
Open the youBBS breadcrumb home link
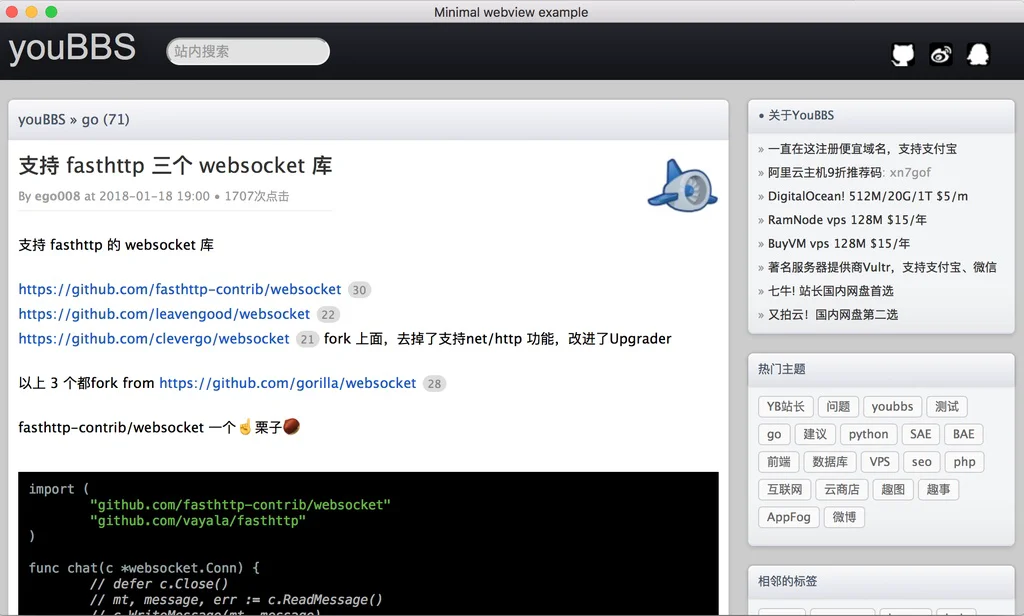(41, 120)
